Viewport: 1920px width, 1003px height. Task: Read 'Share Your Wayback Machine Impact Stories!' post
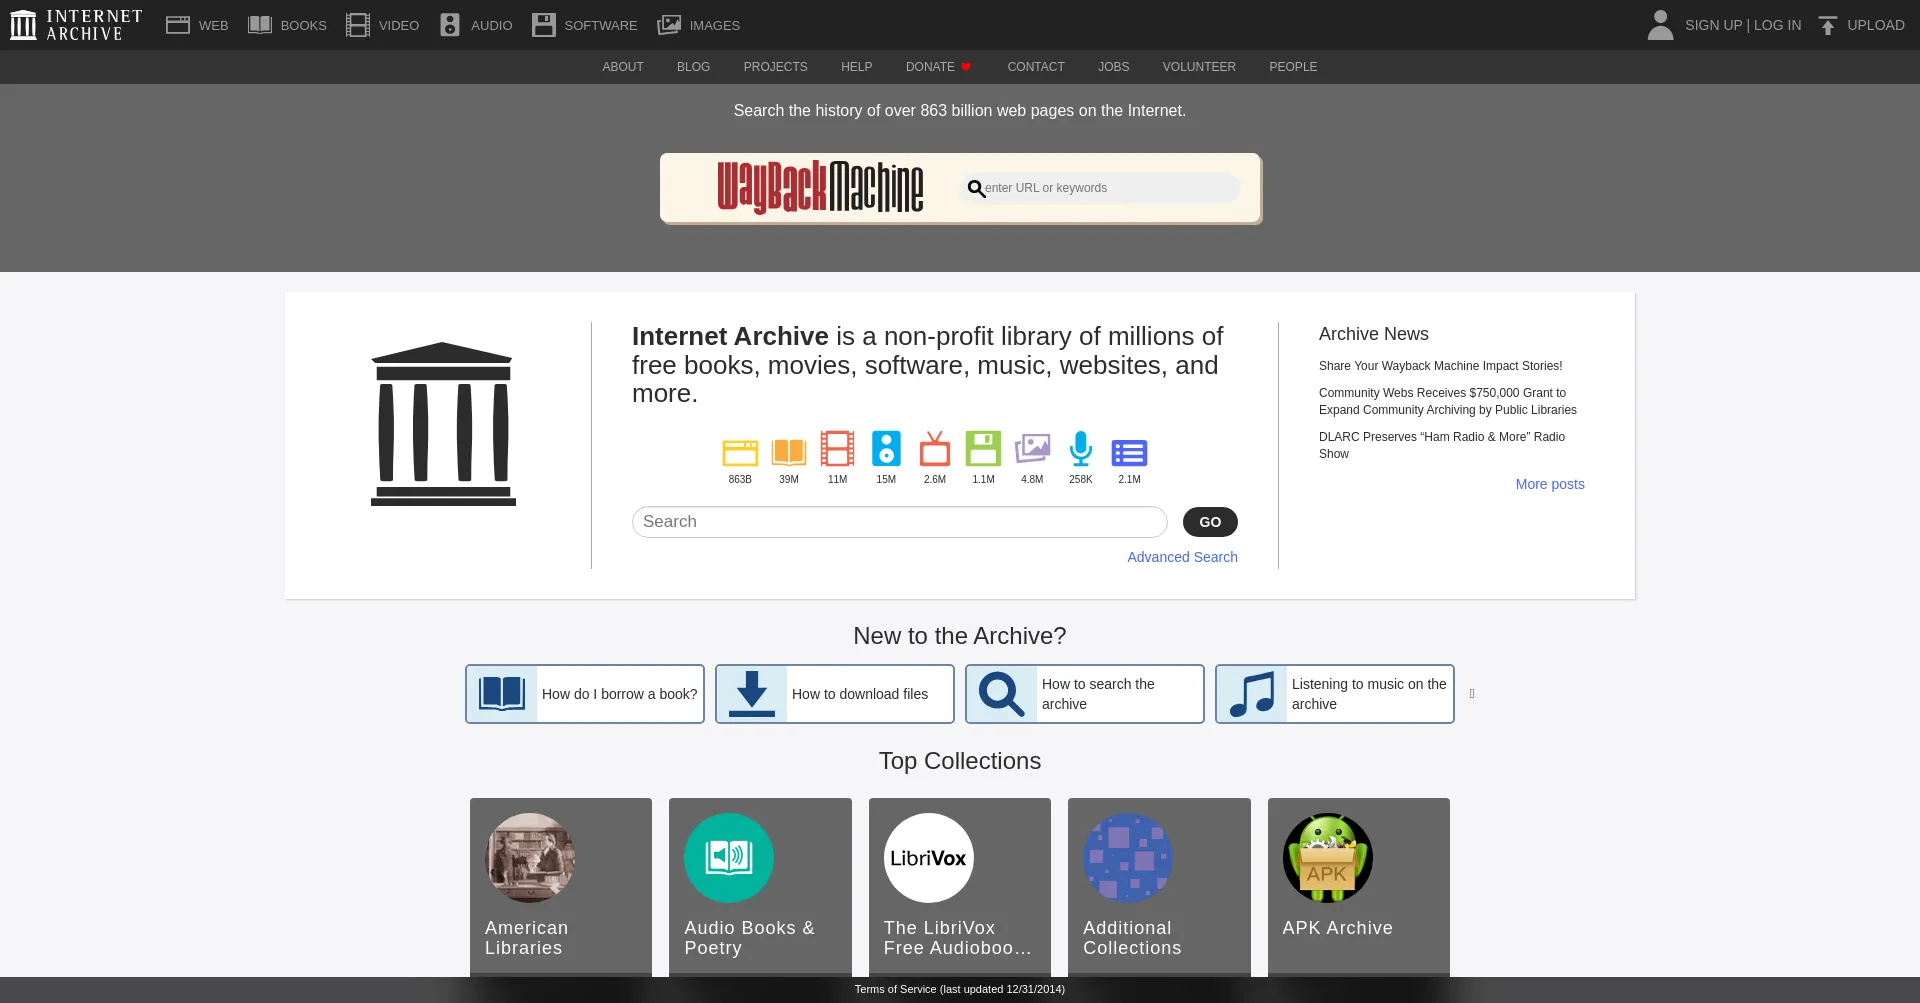coord(1440,366)
